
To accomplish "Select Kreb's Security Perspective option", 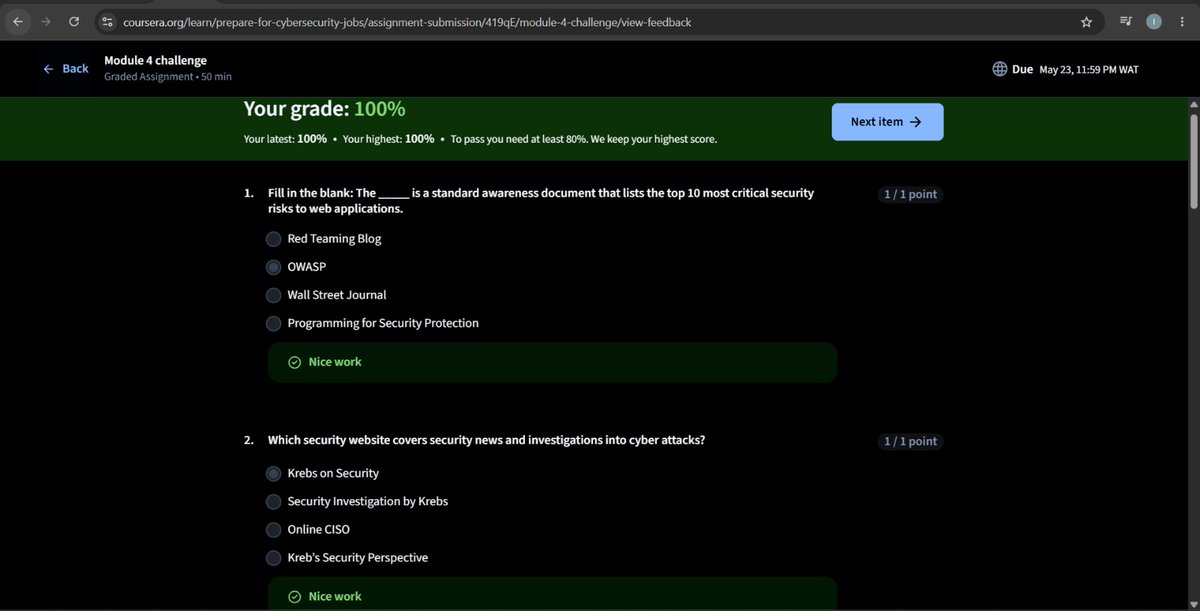I will point(273,557).
